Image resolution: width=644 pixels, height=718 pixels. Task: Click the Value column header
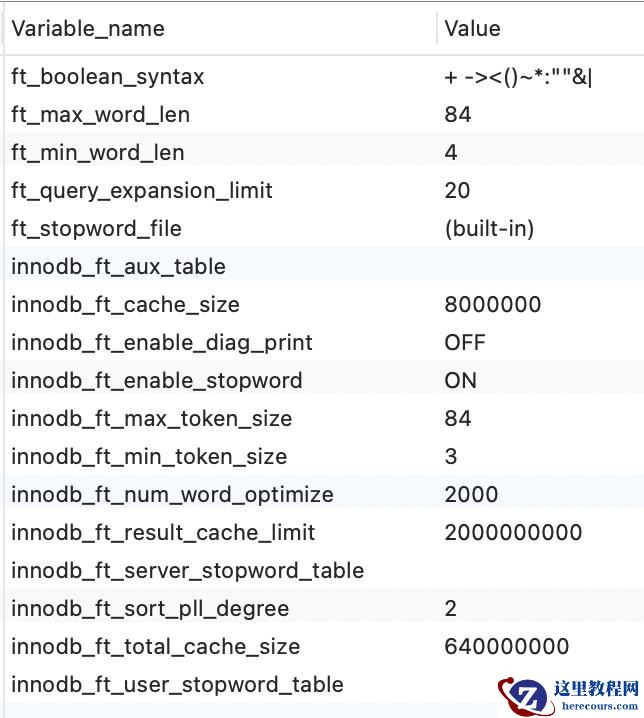pyautogui.click(x=472, y=28)
